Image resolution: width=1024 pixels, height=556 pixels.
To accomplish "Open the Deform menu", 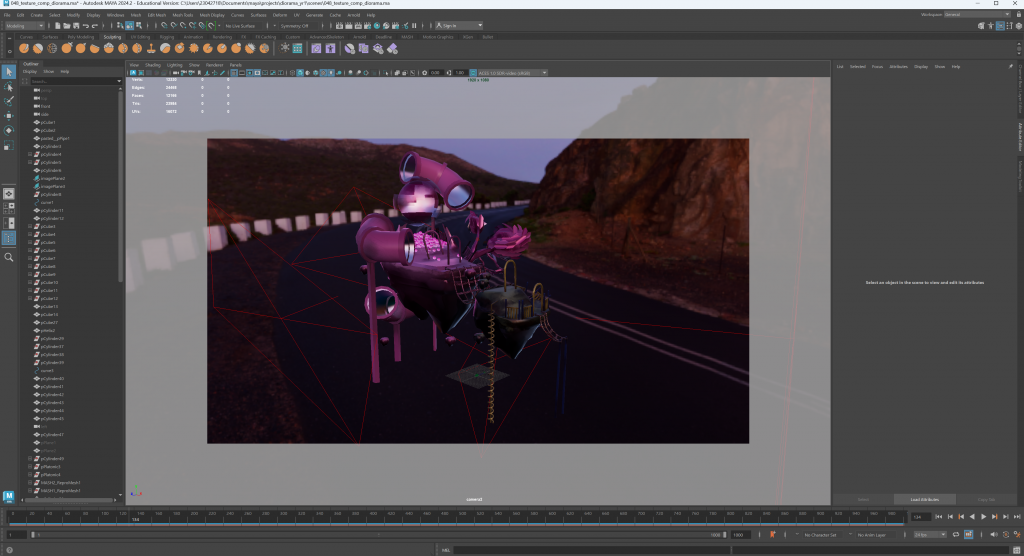I will [x=280, y=14].
